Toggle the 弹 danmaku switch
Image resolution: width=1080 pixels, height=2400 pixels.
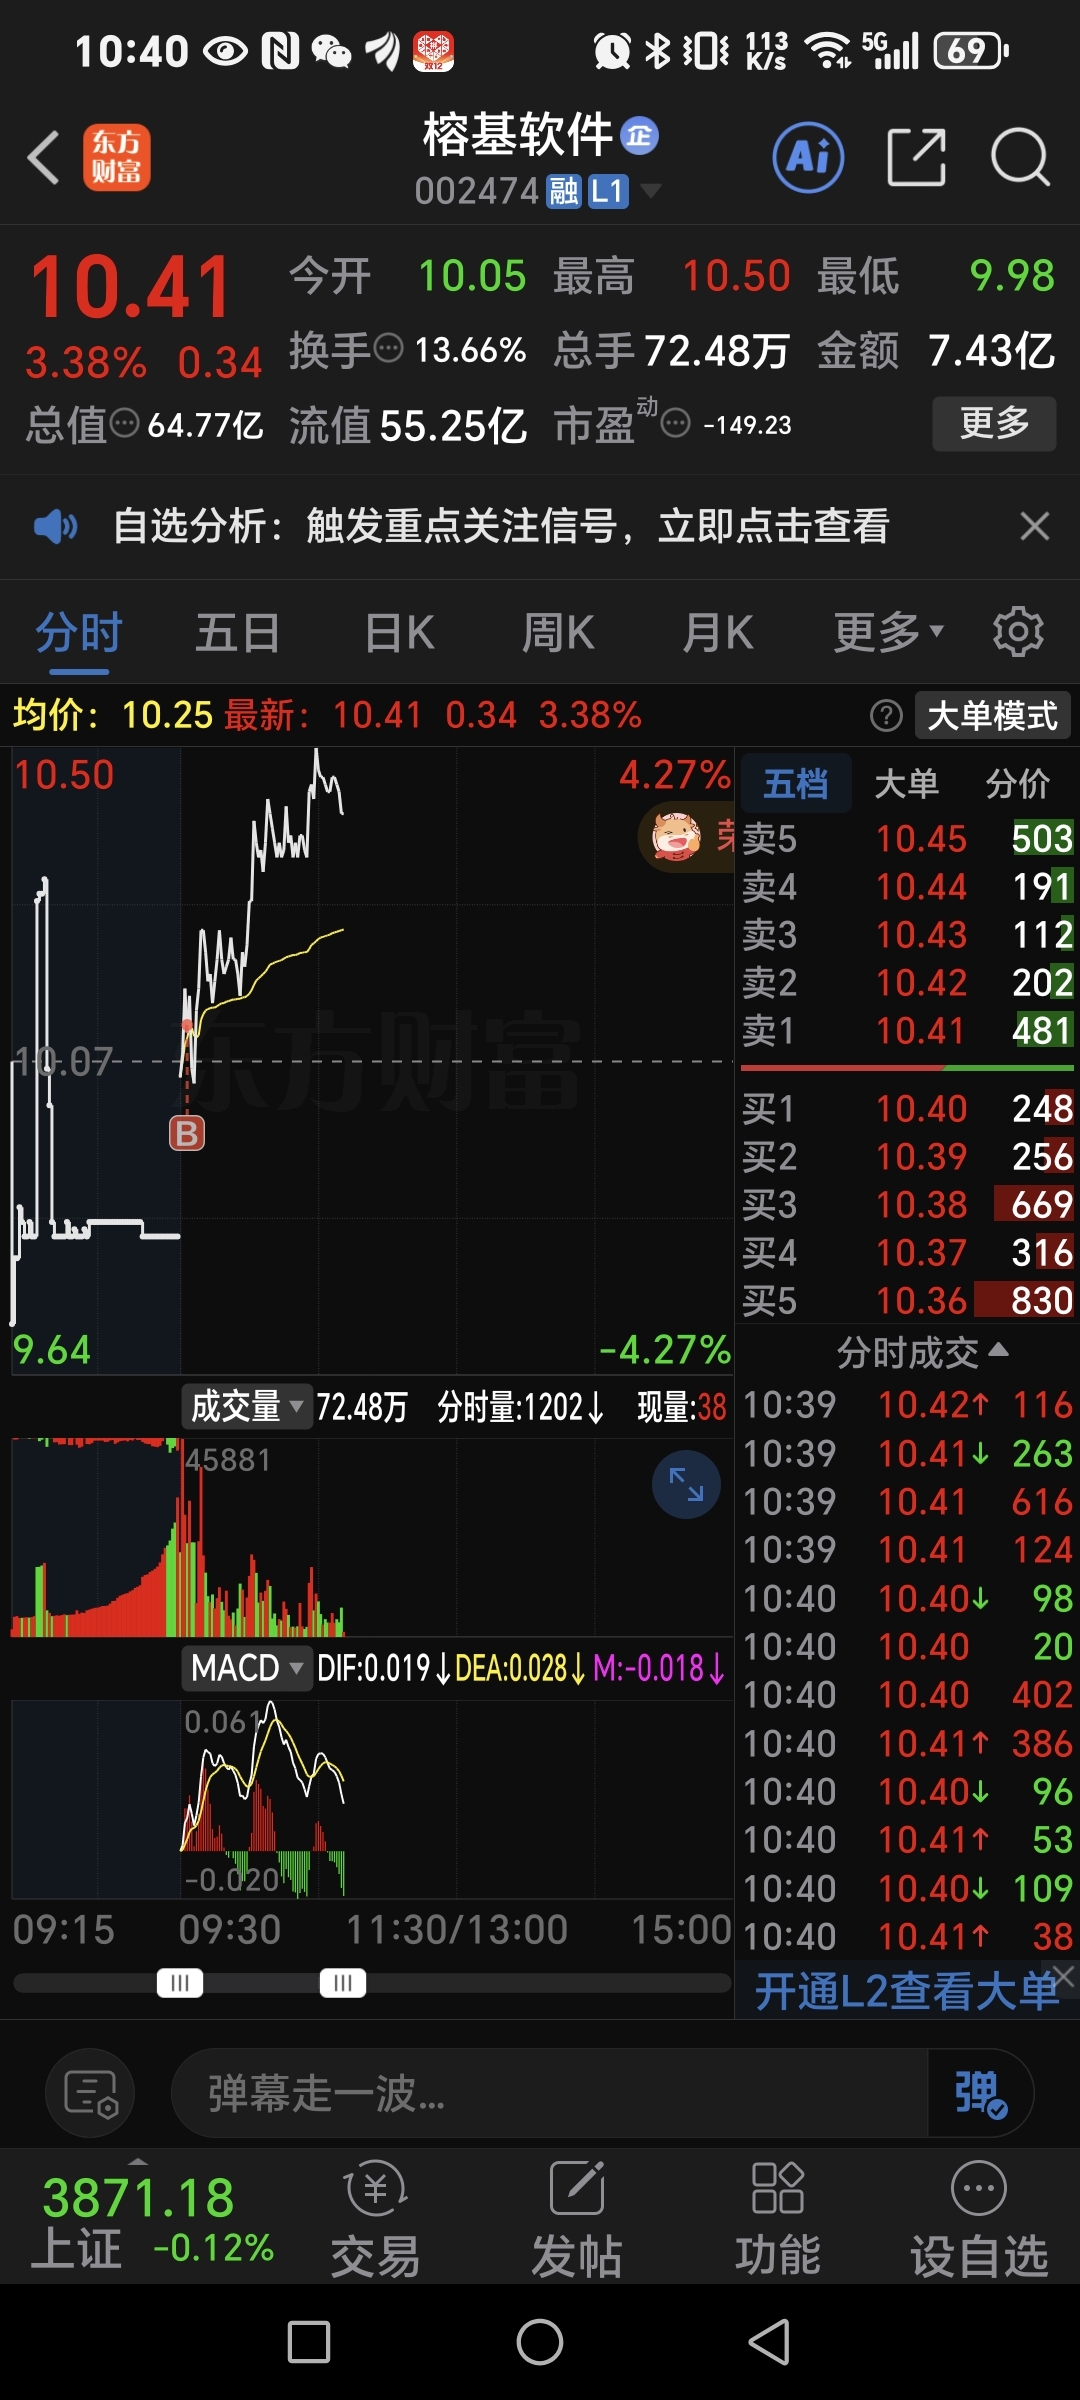[x=979, y=2093]
